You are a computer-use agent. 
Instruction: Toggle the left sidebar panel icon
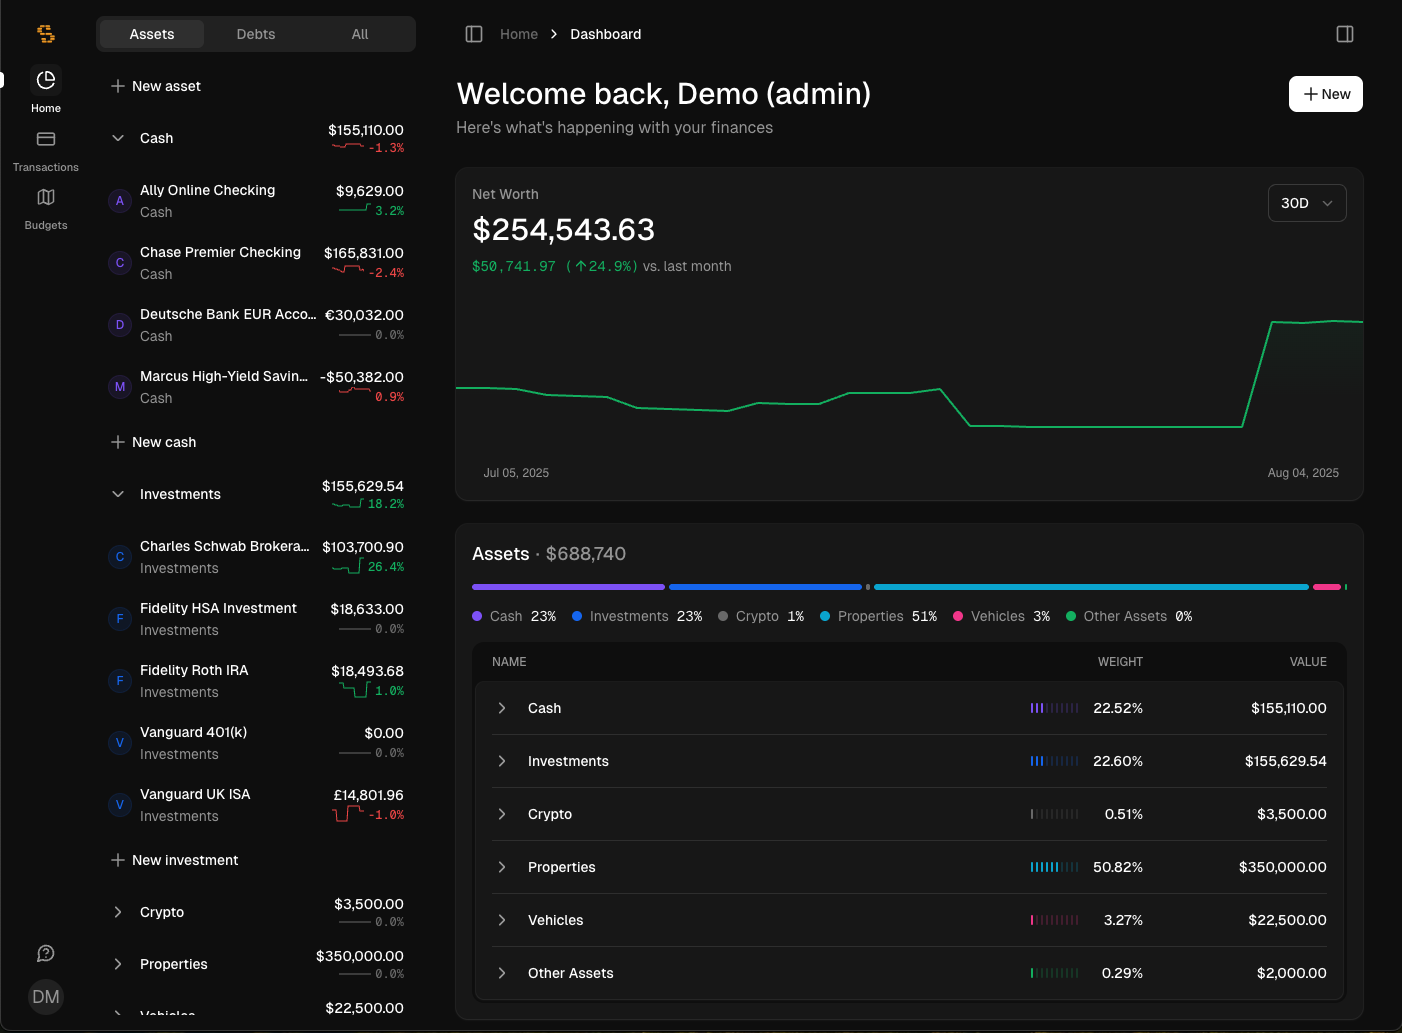point(474,34)
